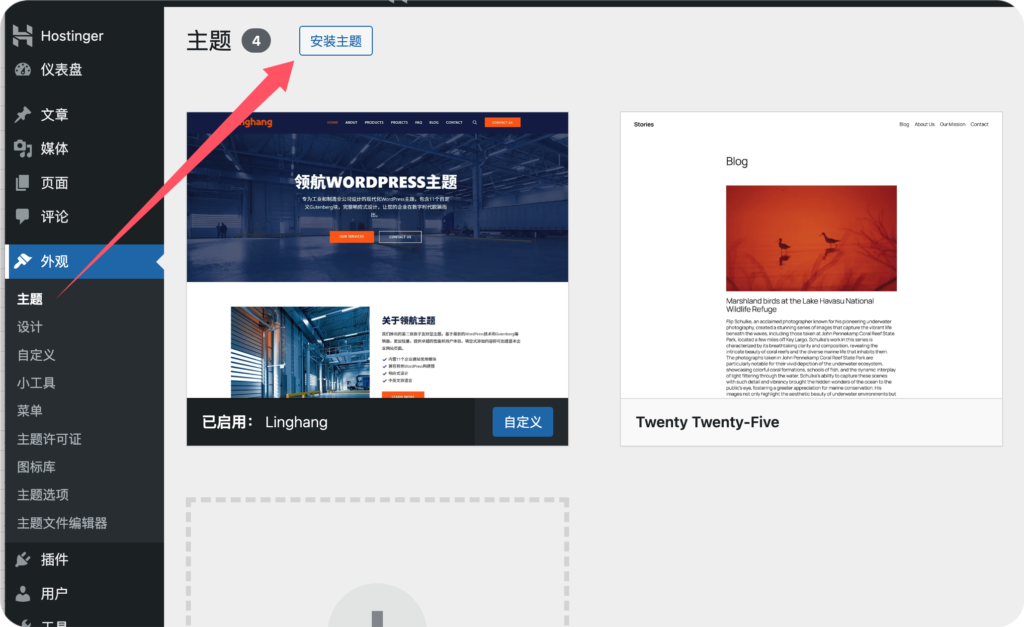Click the Pages icon in sidebar
Image resolution: width=1024 pixels, height=627 pixels.
click(22, 183)
